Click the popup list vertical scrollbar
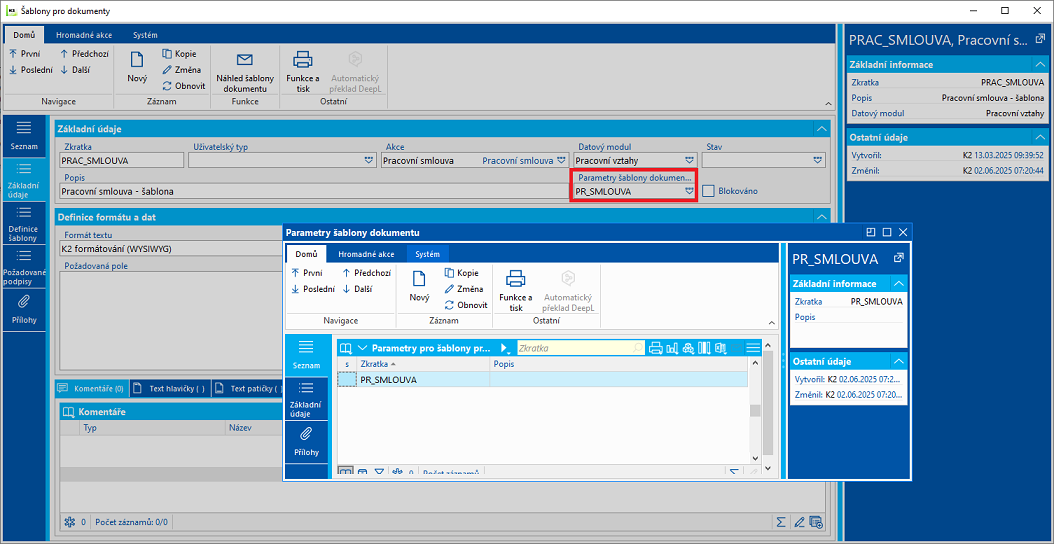1054x544 pixels. click(756, 411)
